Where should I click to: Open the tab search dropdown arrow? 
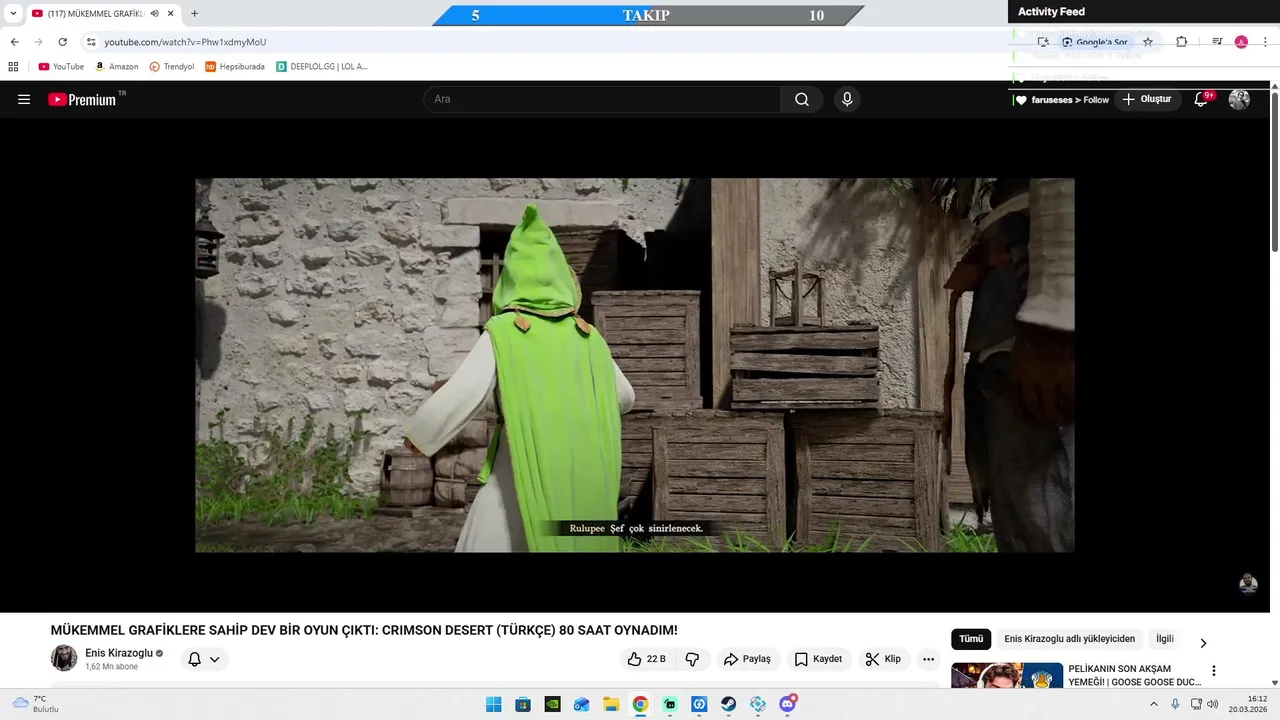(13, 14)
